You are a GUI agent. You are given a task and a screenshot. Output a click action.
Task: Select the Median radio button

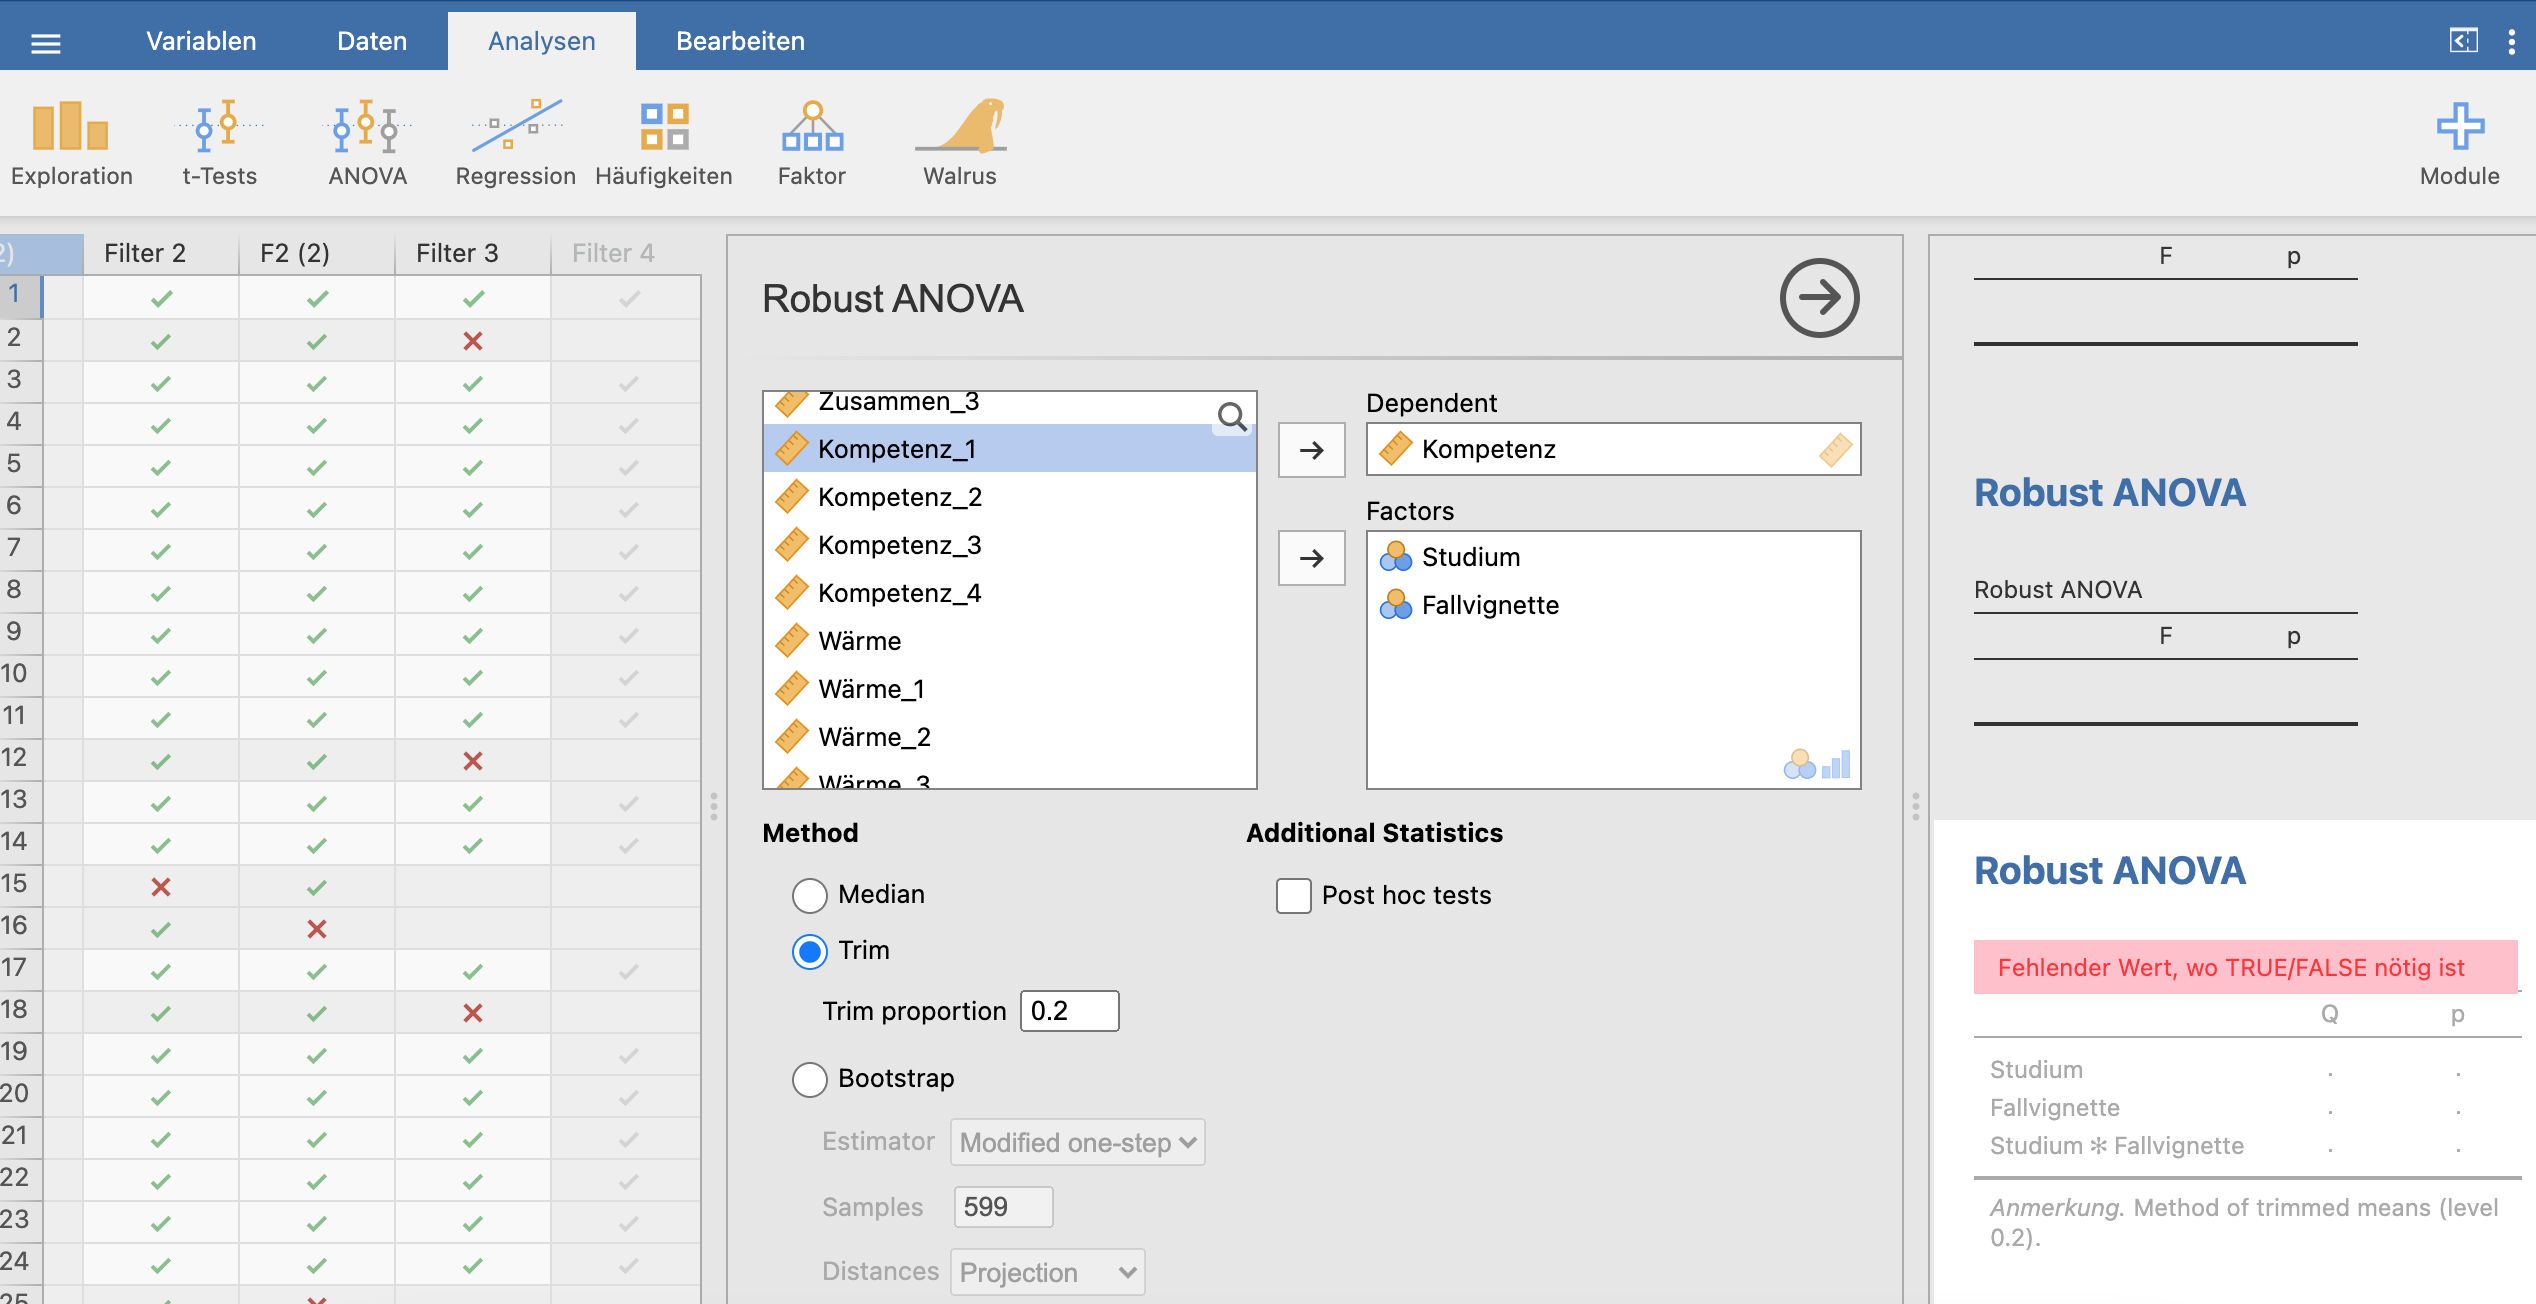click(805, 895)
